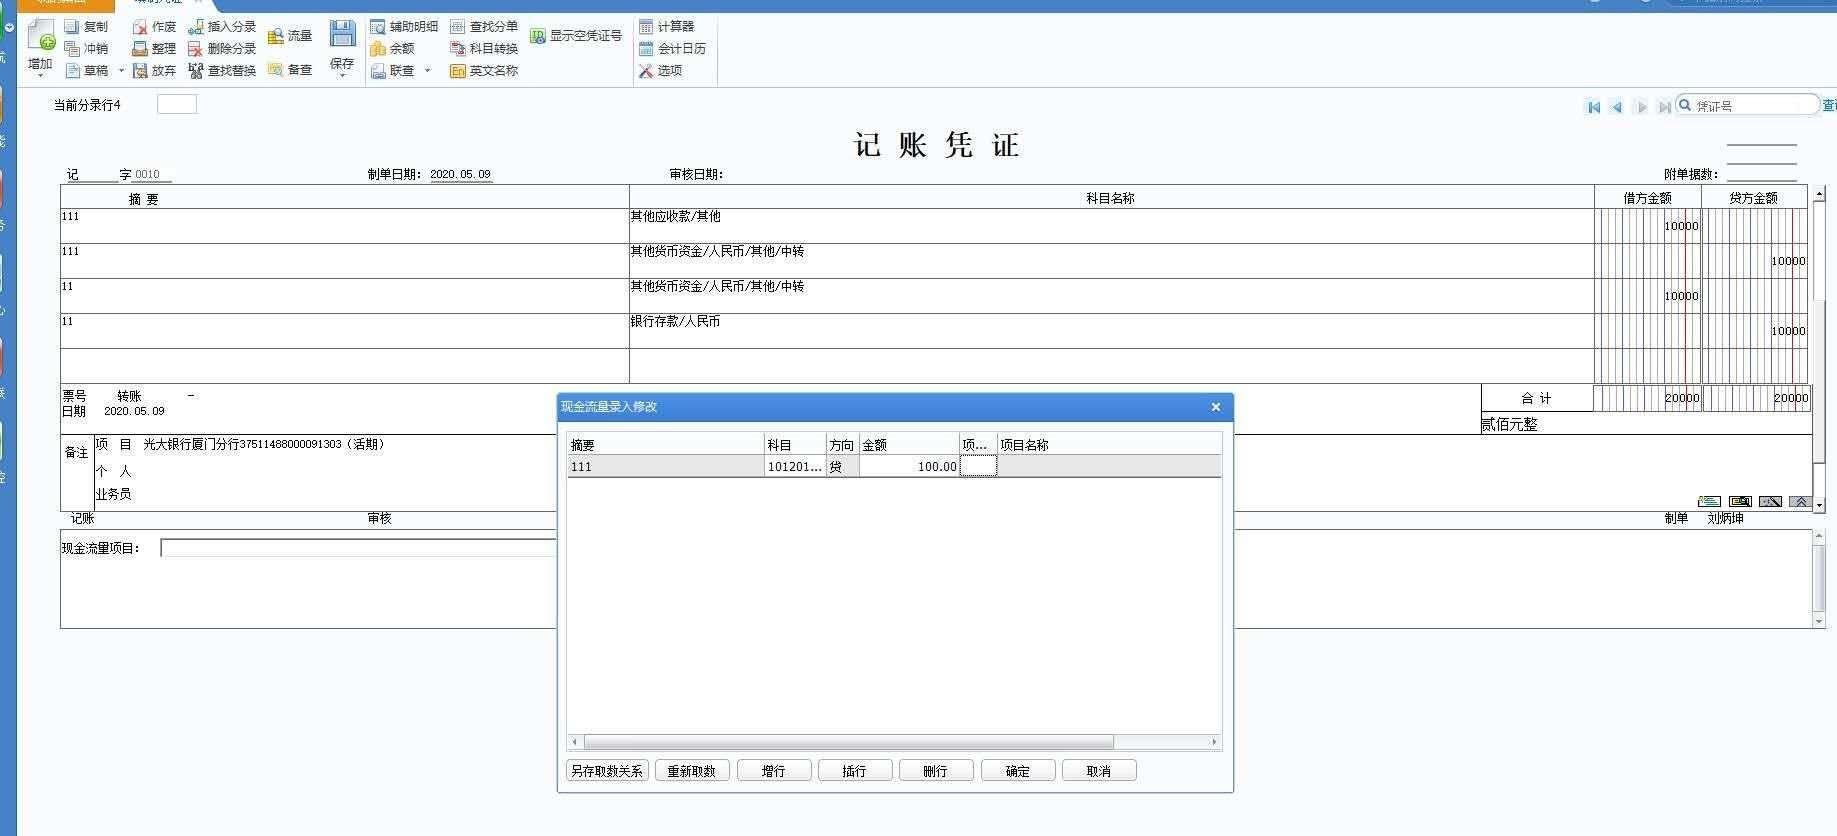
Task: Click the voucher table scroll-up arrow
Action: click(1819, 193)
